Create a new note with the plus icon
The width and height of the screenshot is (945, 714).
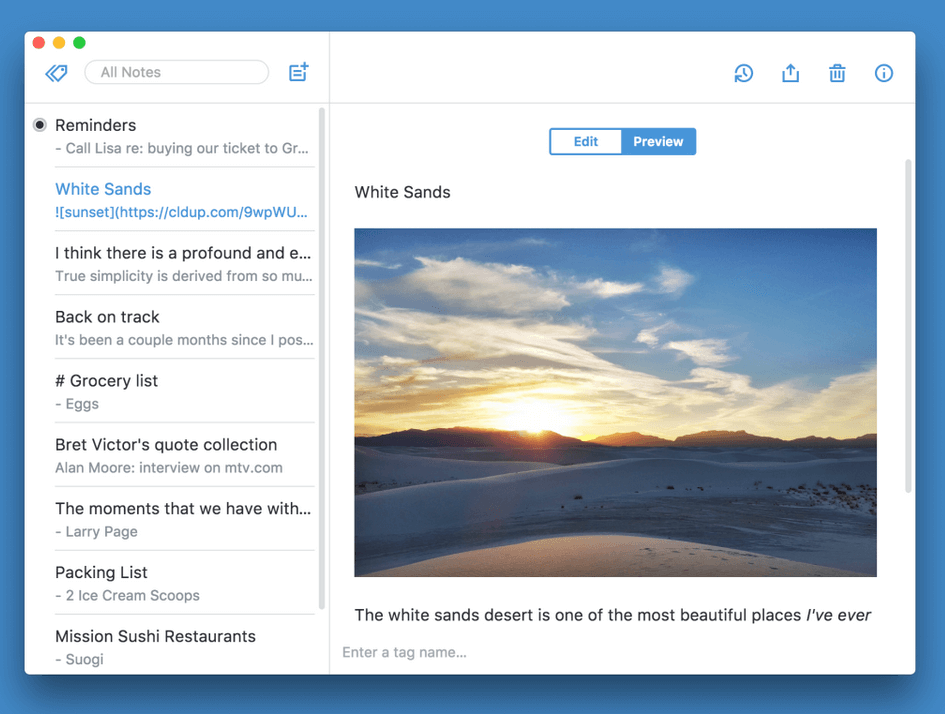pyautogui.click(x=299, y=72)
